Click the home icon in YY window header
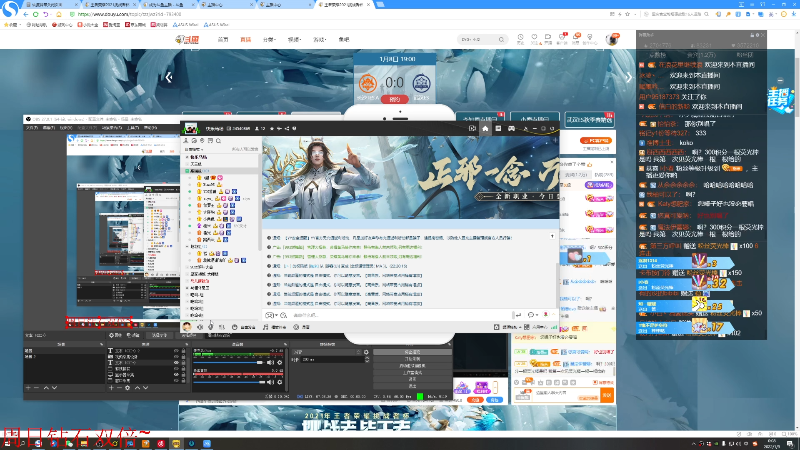The image size is (800, 450). (485, 129)
